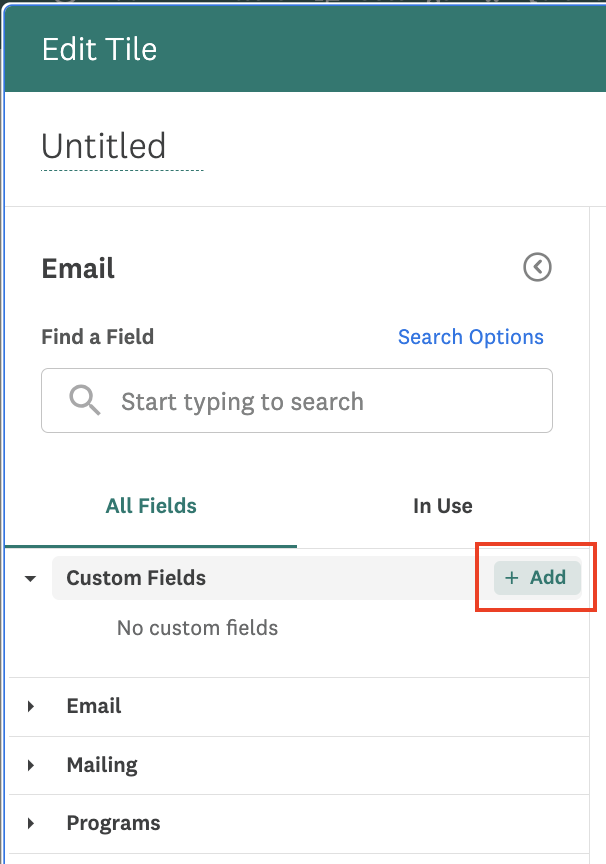Viewport: 606px width, 864px height.
Task: Select the Custom Fields row label
Action: (x=136, y=578)
